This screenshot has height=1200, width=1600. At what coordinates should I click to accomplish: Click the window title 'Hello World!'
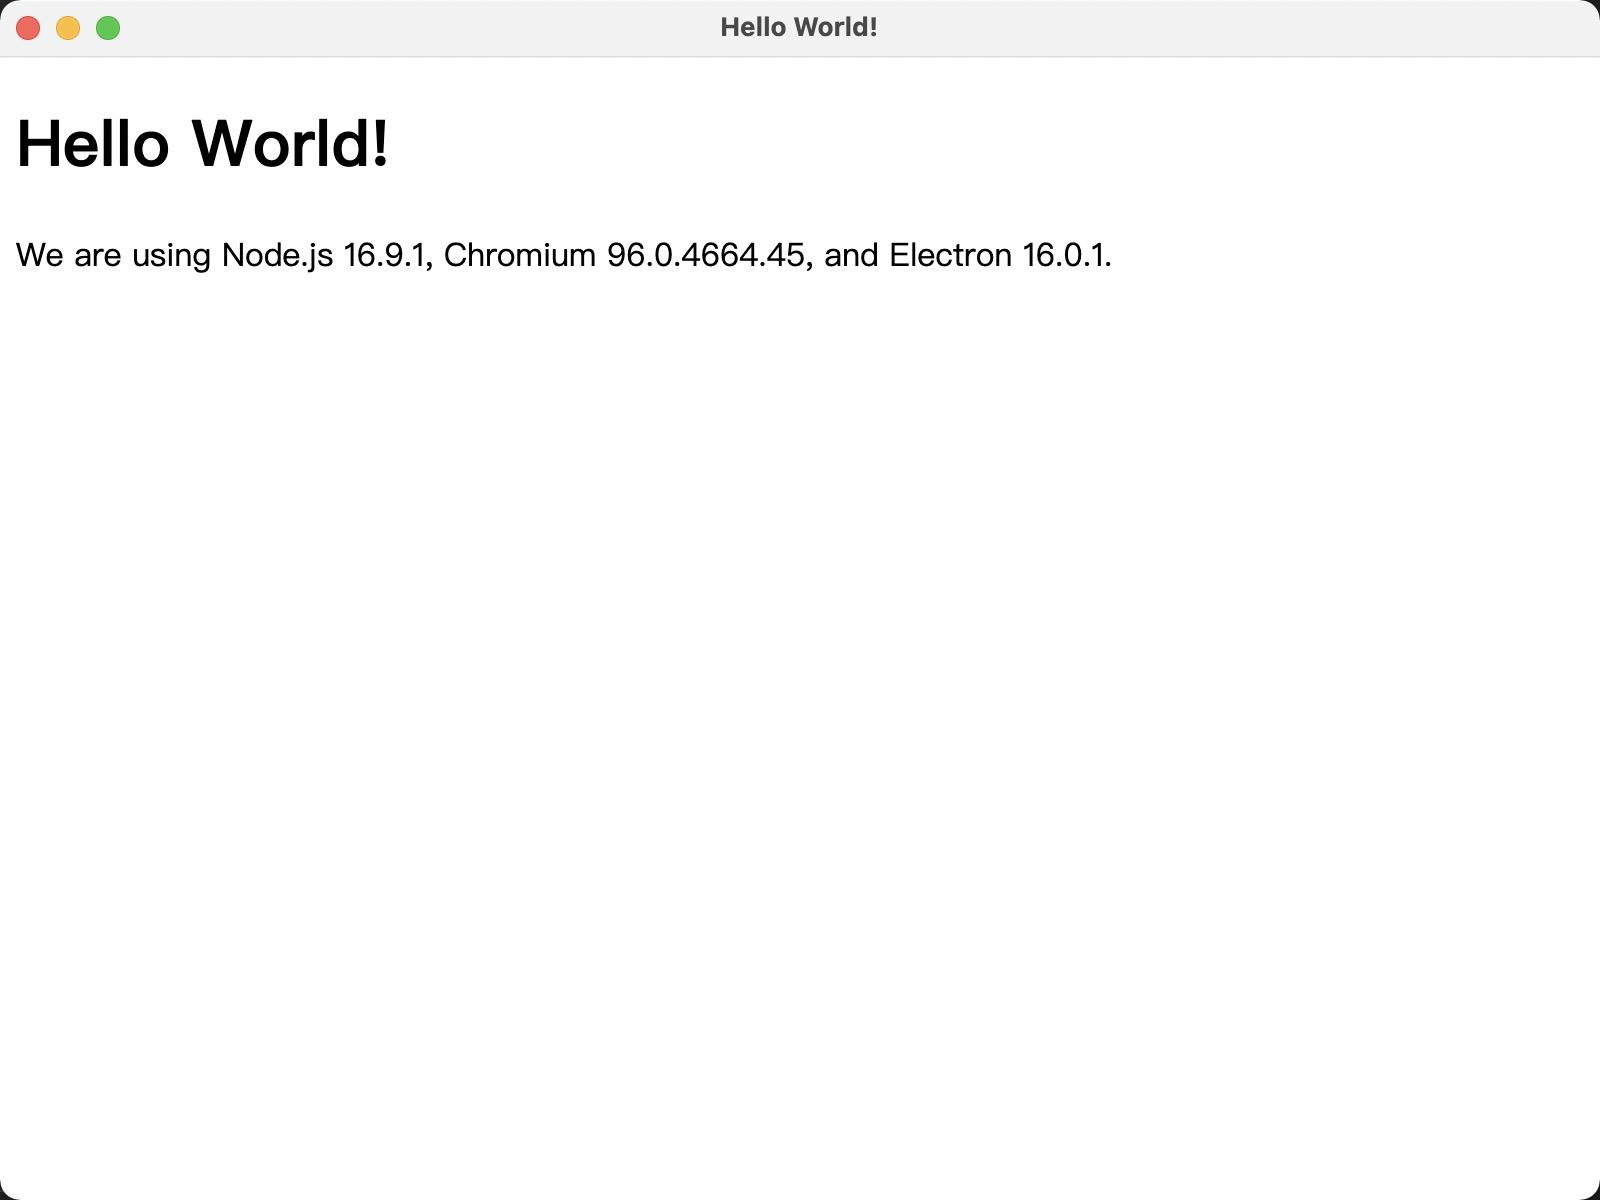(x=799, y=28)
